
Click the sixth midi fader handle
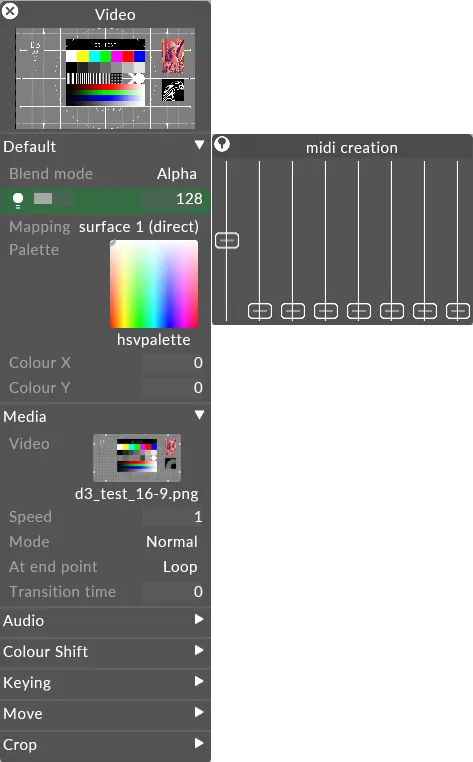tap(392, 311)
